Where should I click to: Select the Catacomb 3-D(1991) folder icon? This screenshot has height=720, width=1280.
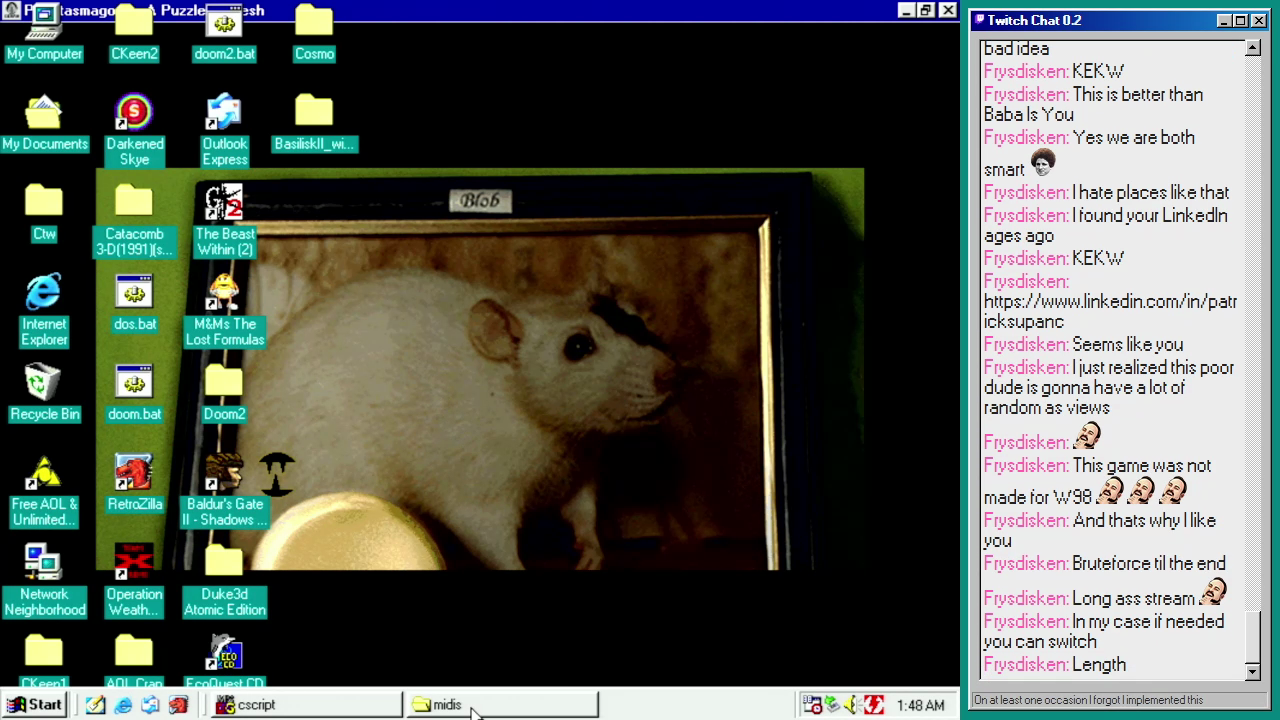[x=134, y=221]
